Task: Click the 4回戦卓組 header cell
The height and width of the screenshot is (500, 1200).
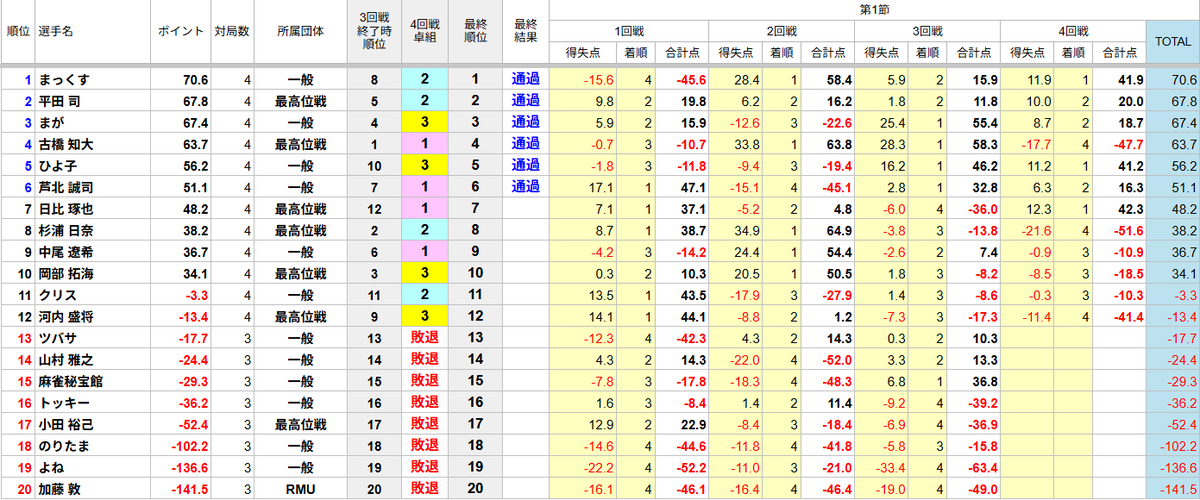Action: pyautogui.click(x=424, y=31)
